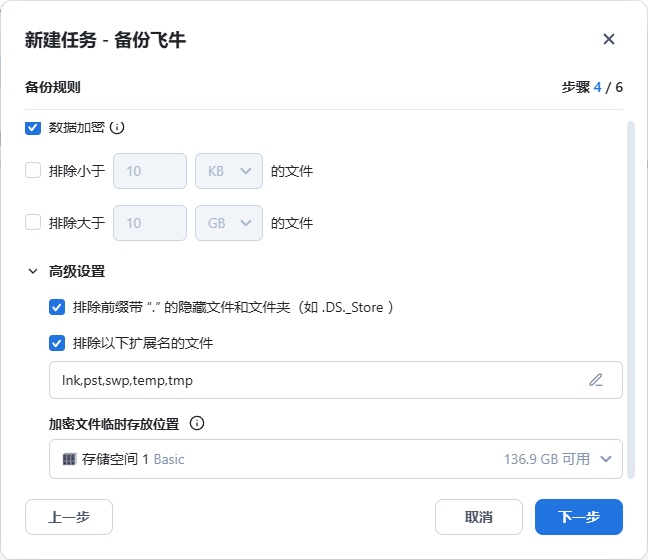
Task: Click the info icon next to 加密文件临时存放位置
Action: coord(197,423)
